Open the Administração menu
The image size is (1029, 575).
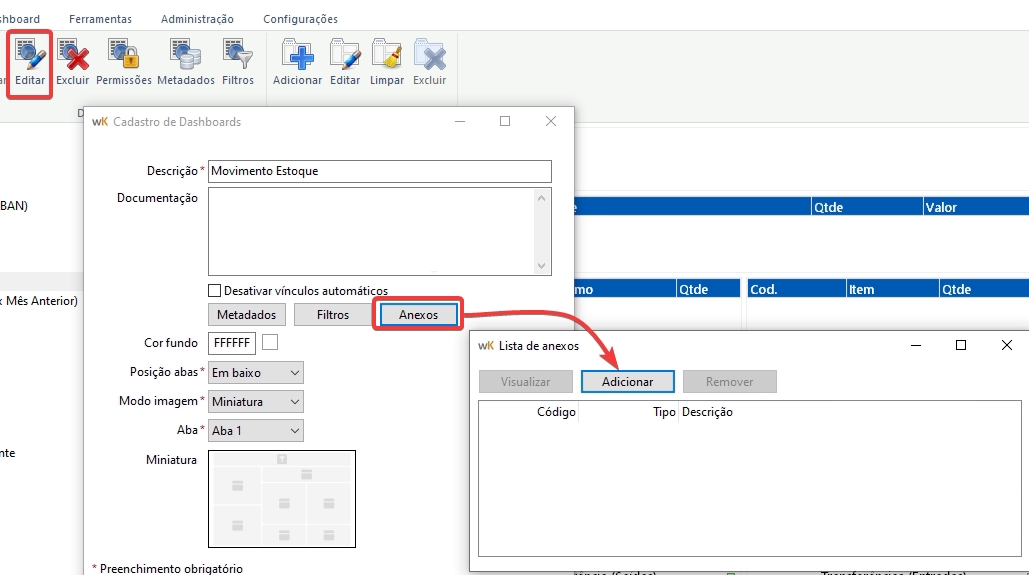tap(197, 19)
